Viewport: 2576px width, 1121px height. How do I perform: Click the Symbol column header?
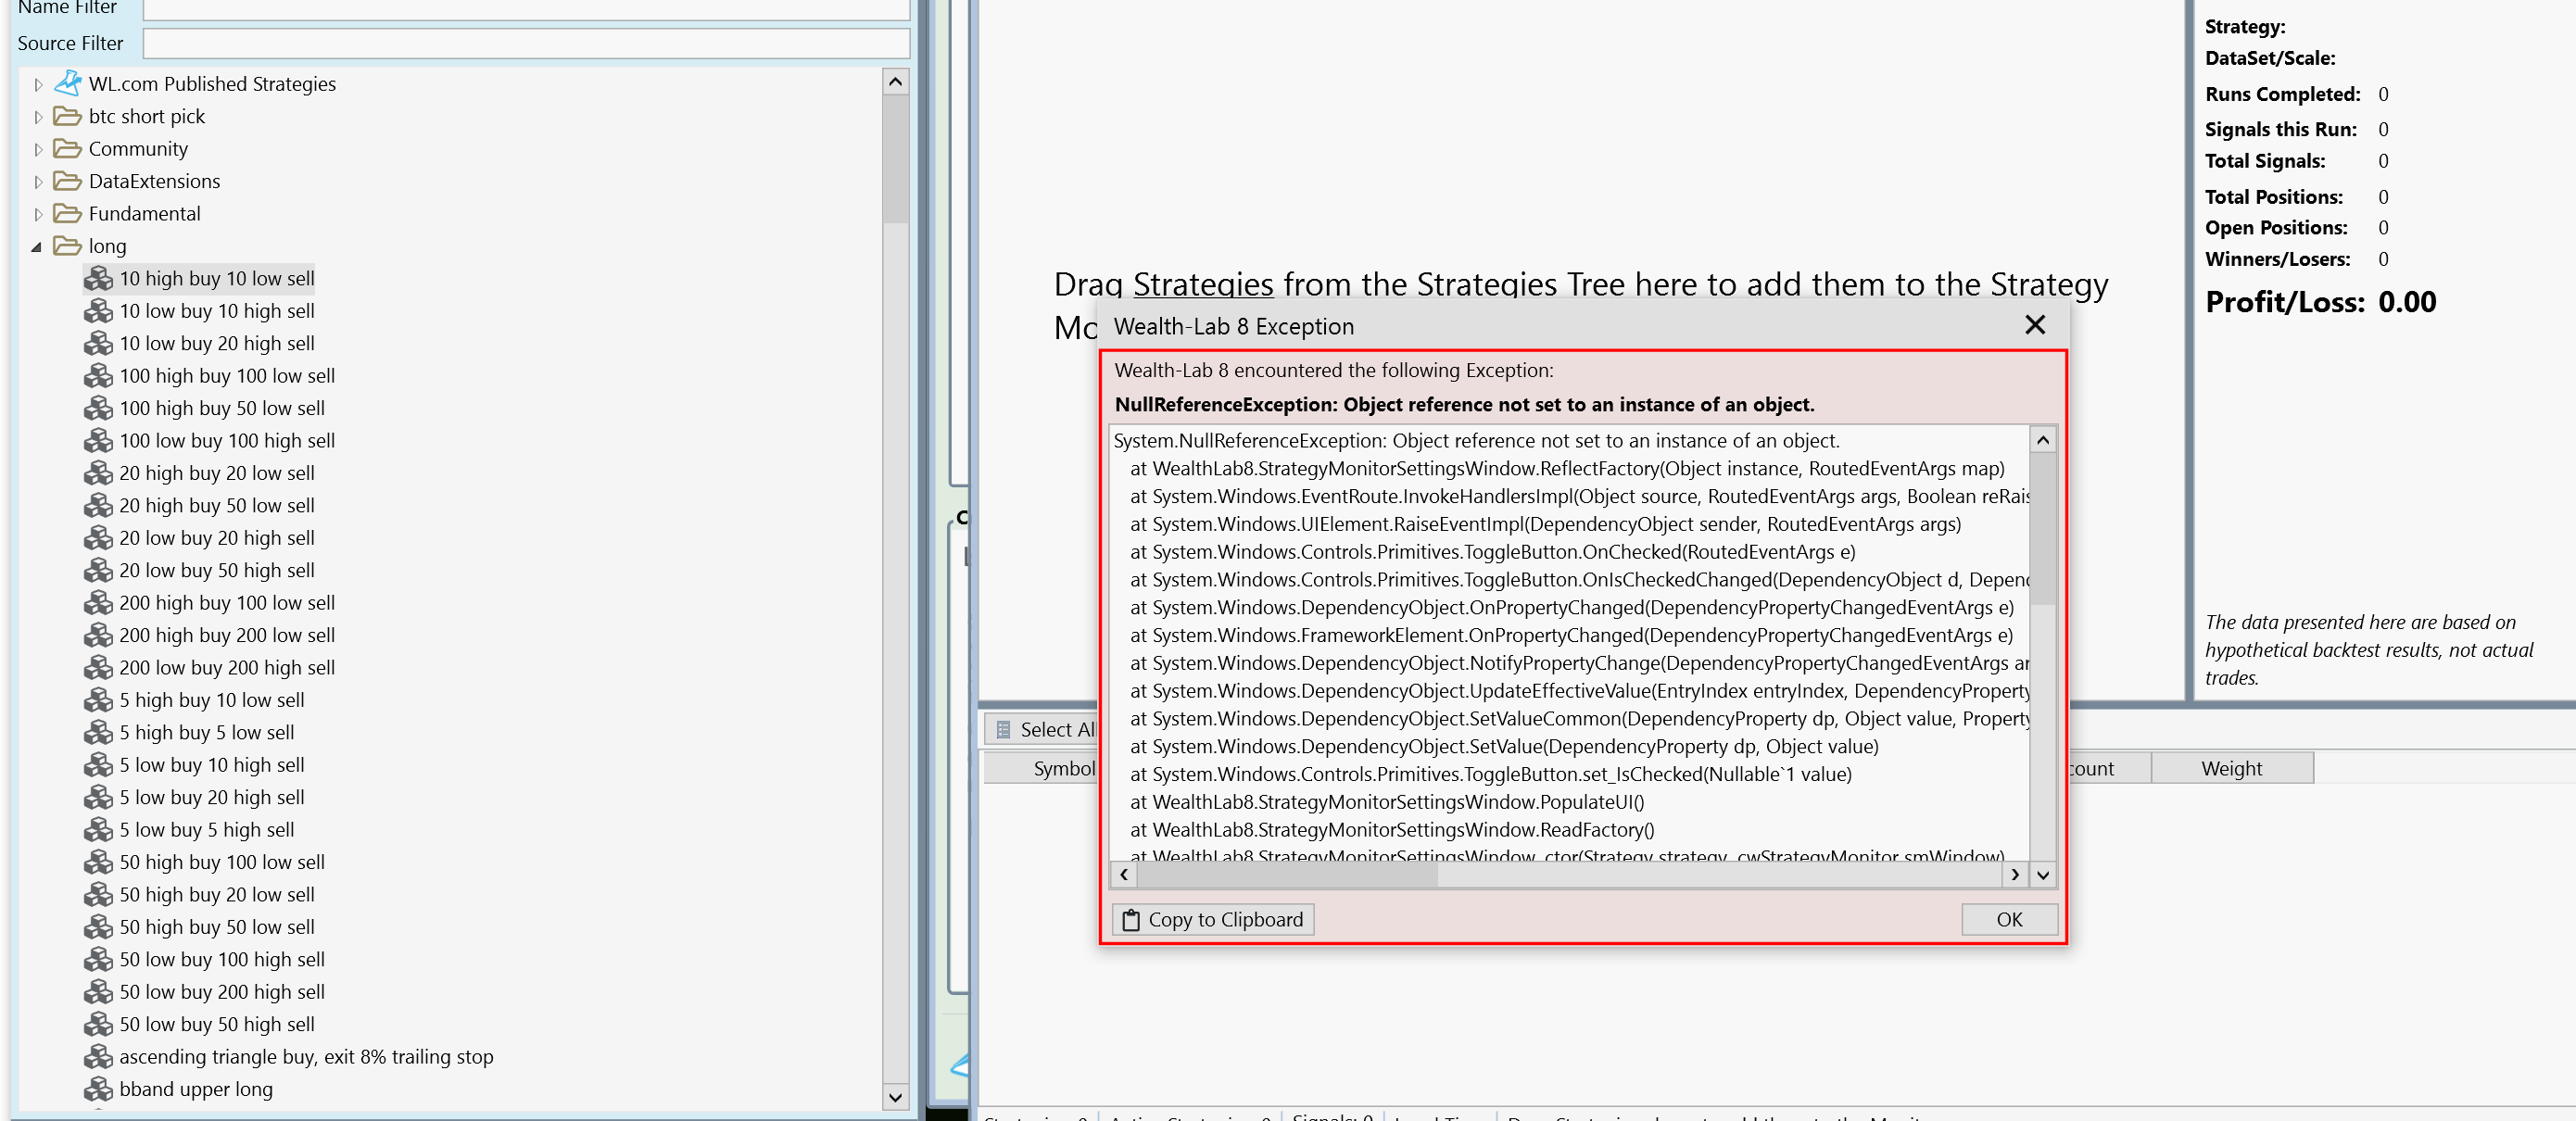[x=1042, y=768]
